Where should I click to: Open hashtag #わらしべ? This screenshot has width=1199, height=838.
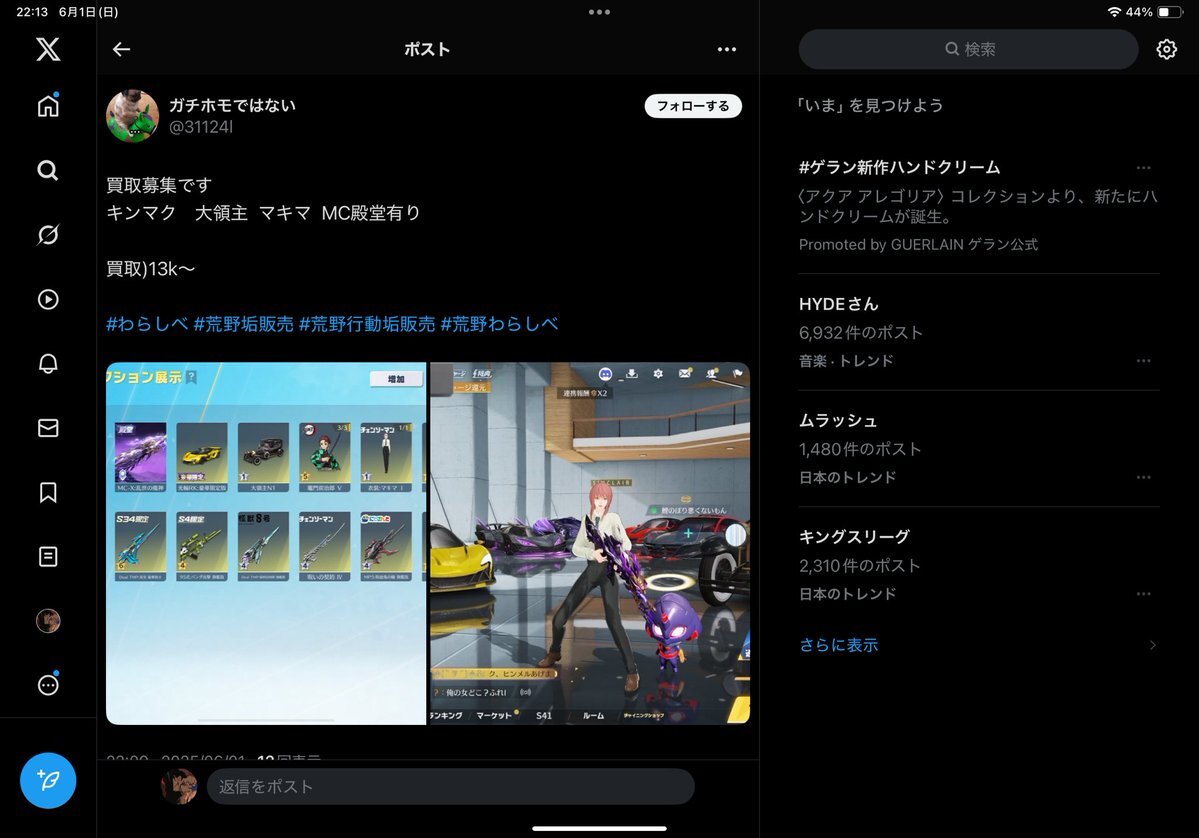(147, 324)
